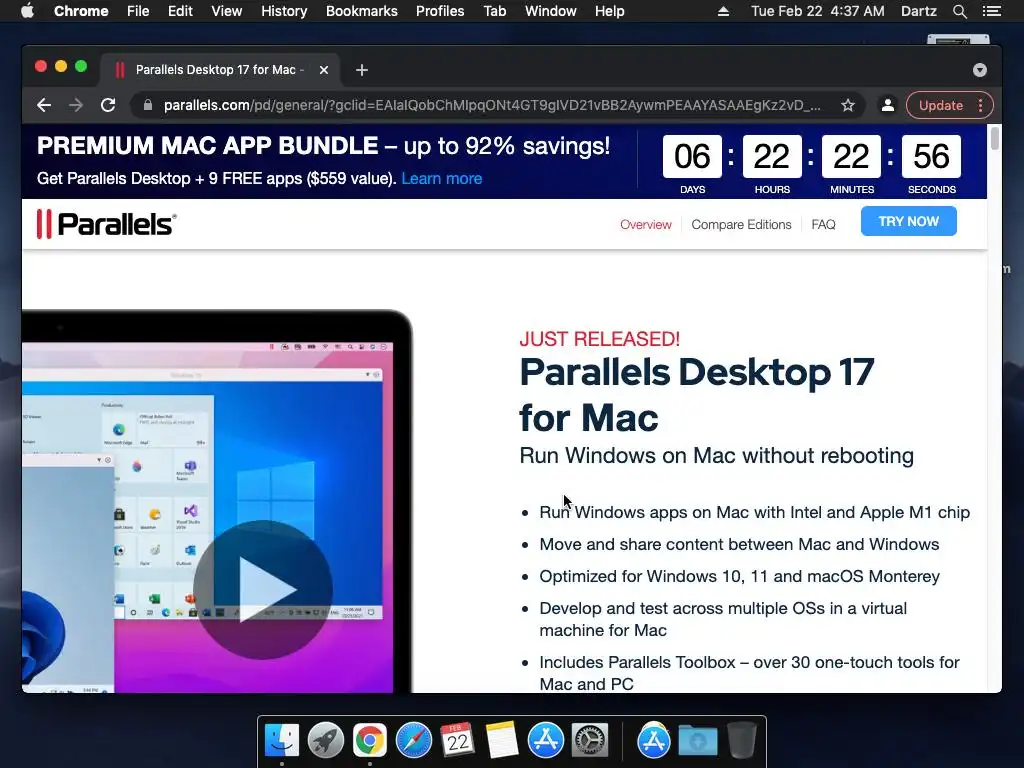The image size is (1024, 768).
Task: Follow the Learn more link in the banner
Action: coord(441,178)
